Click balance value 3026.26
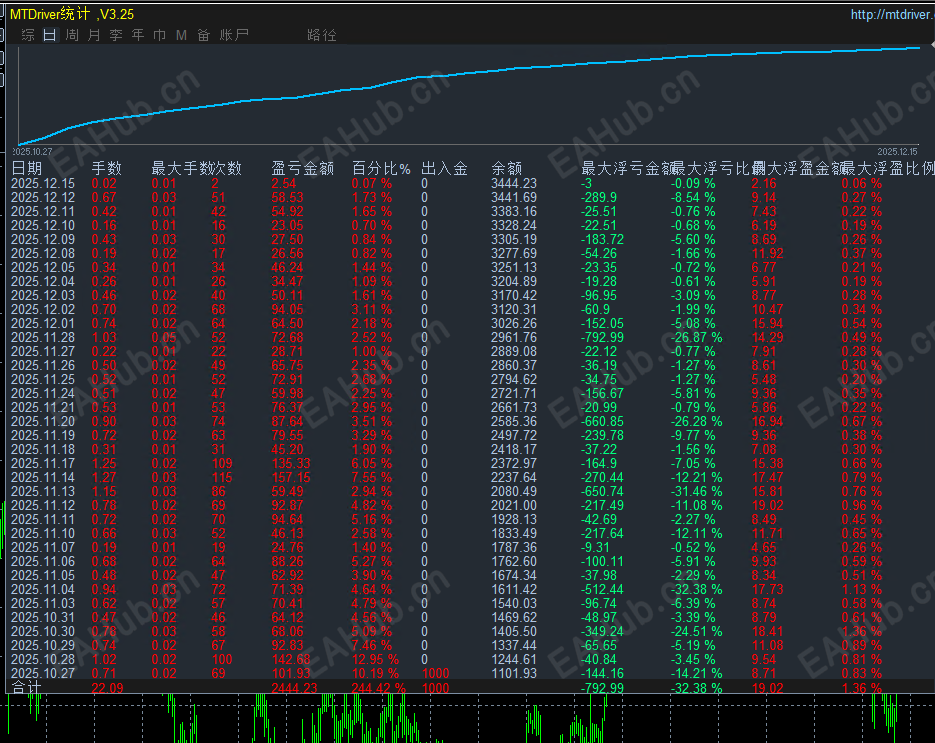This screenshot has height=743, width=935. click(x=513, y=323)
